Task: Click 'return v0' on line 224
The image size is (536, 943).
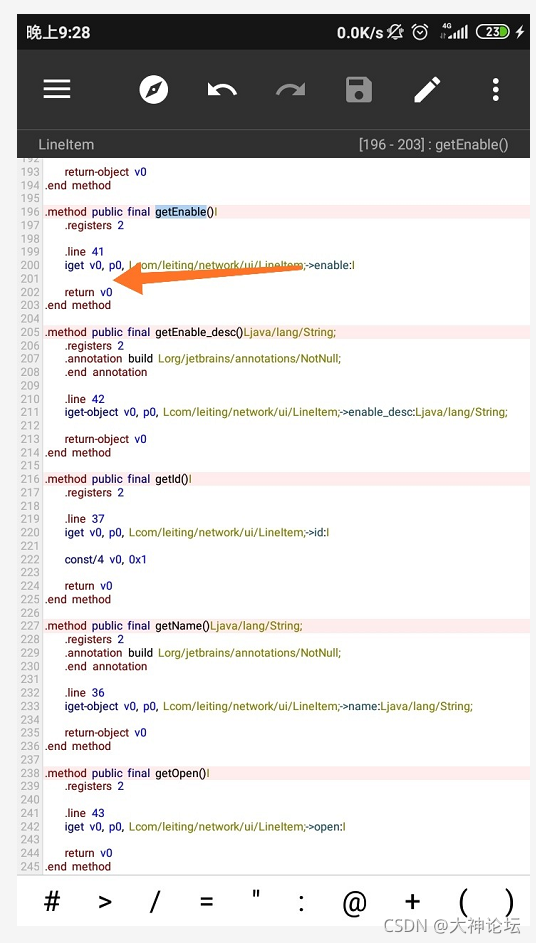Action: [88, 586]
